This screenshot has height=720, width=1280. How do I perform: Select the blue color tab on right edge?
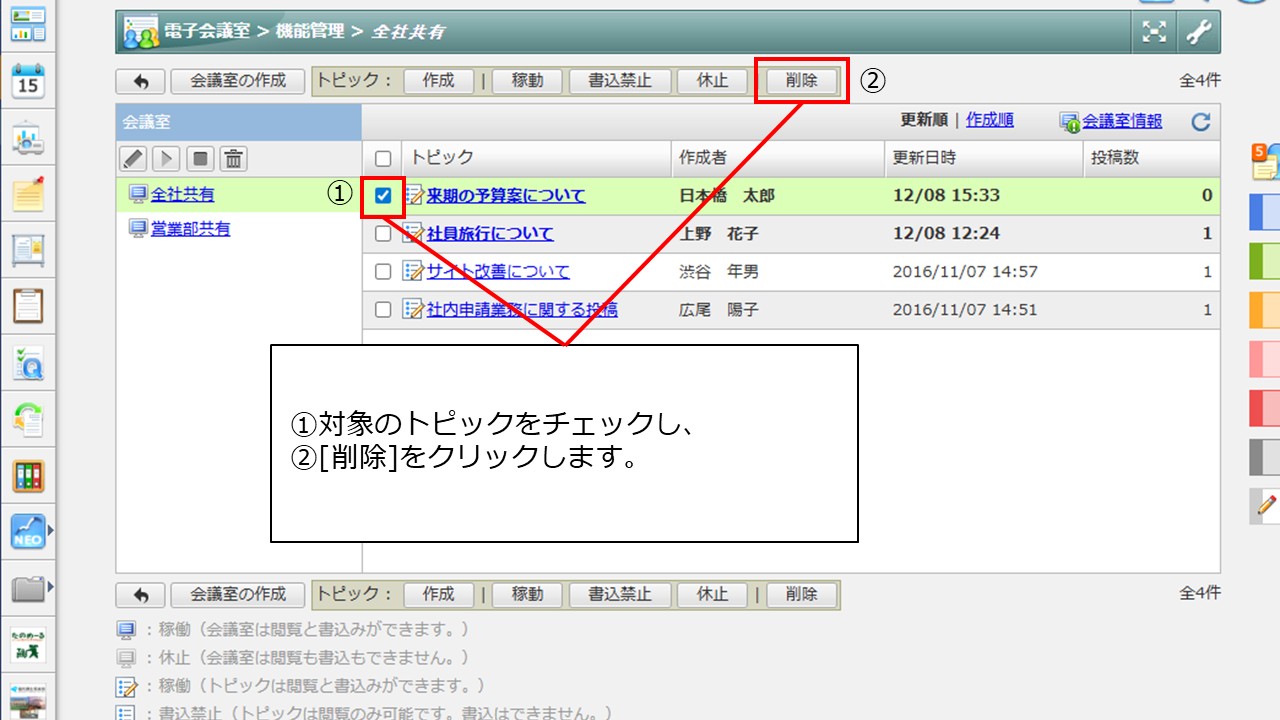[x=1265, y=213]
